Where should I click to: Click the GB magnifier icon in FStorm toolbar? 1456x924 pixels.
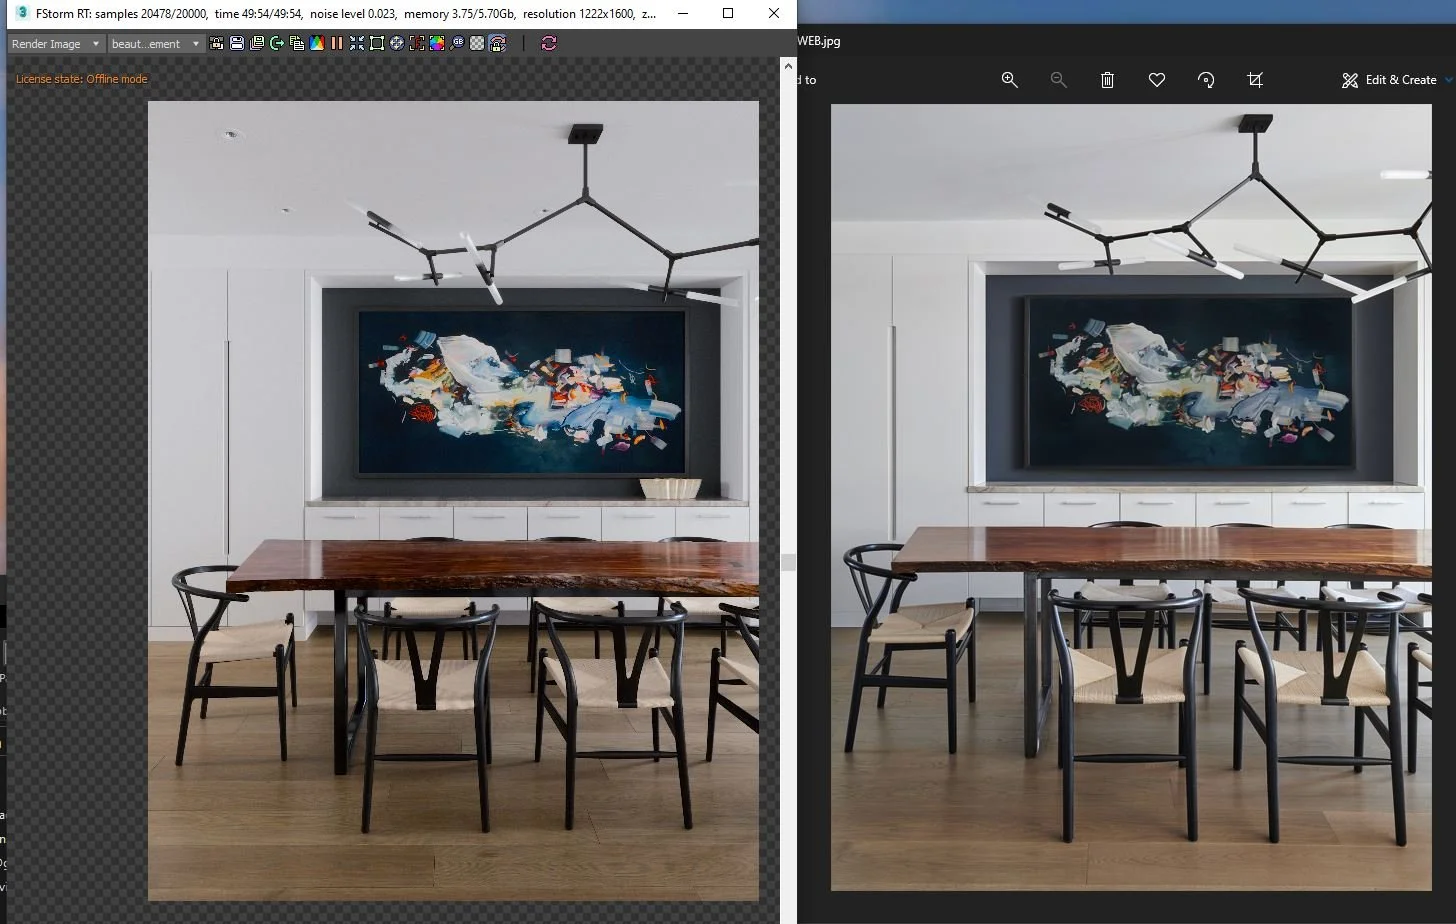(458, 43)
